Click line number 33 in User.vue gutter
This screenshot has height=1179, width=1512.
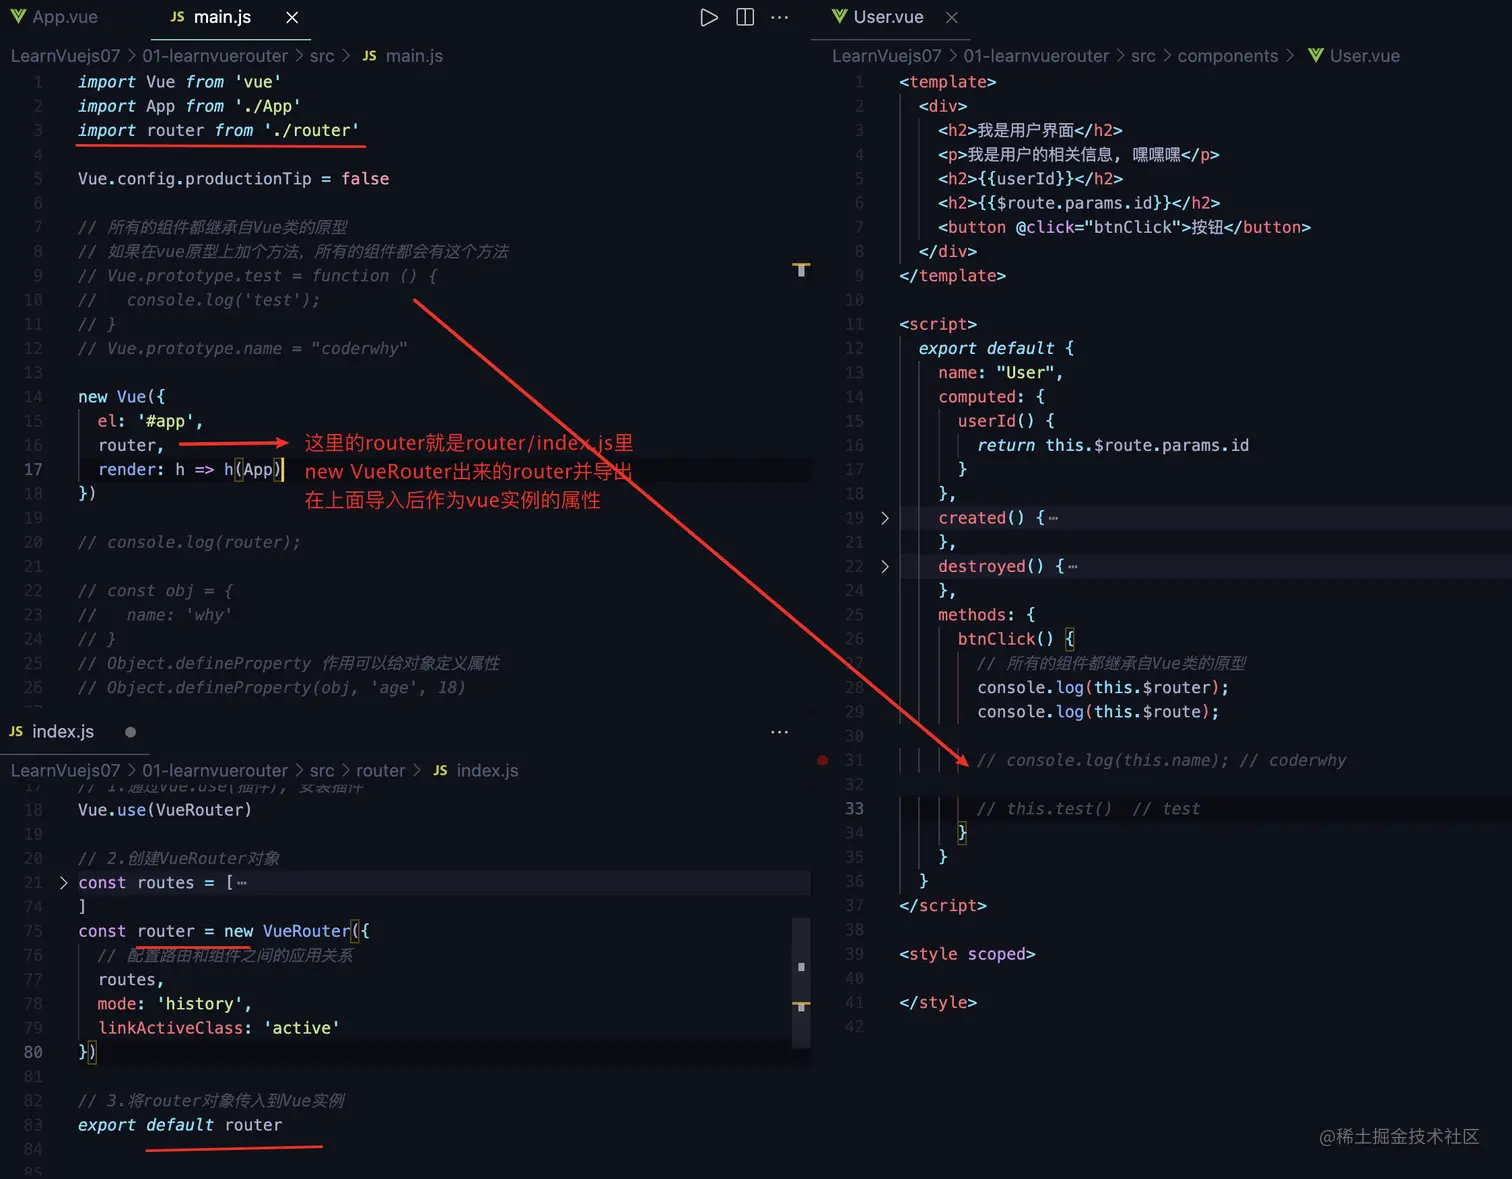tap(854, 808)
